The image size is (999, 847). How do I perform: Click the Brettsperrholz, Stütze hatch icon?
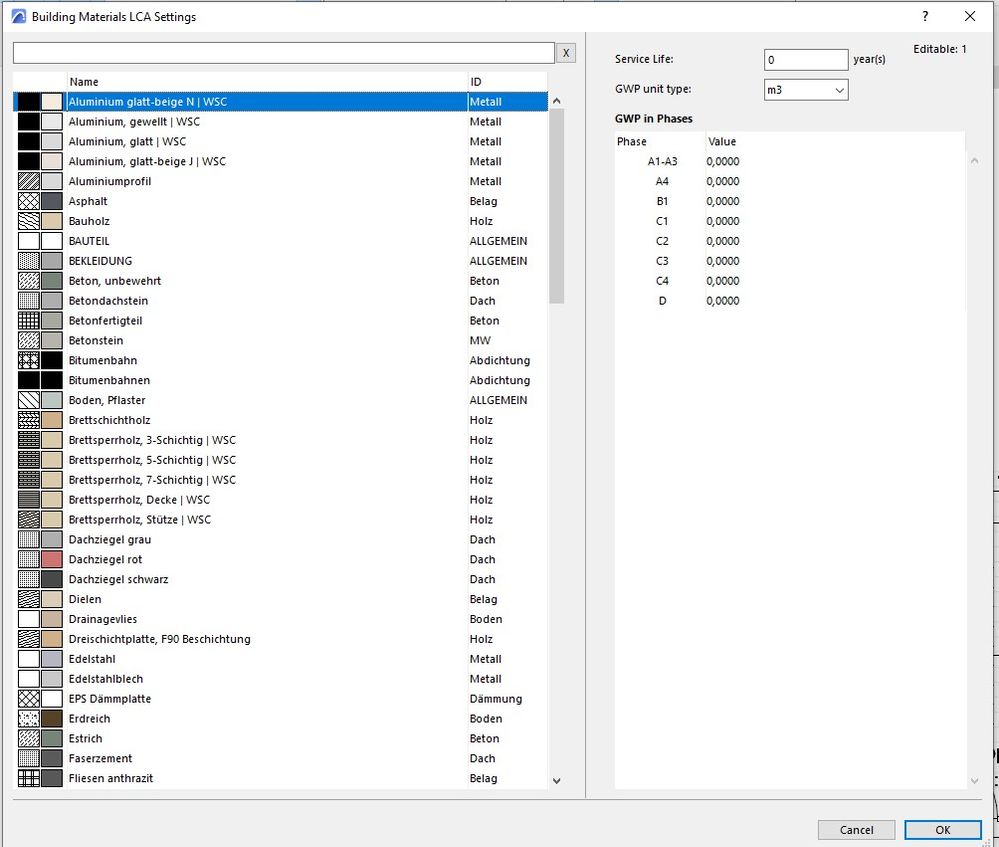tap(29, 520)
